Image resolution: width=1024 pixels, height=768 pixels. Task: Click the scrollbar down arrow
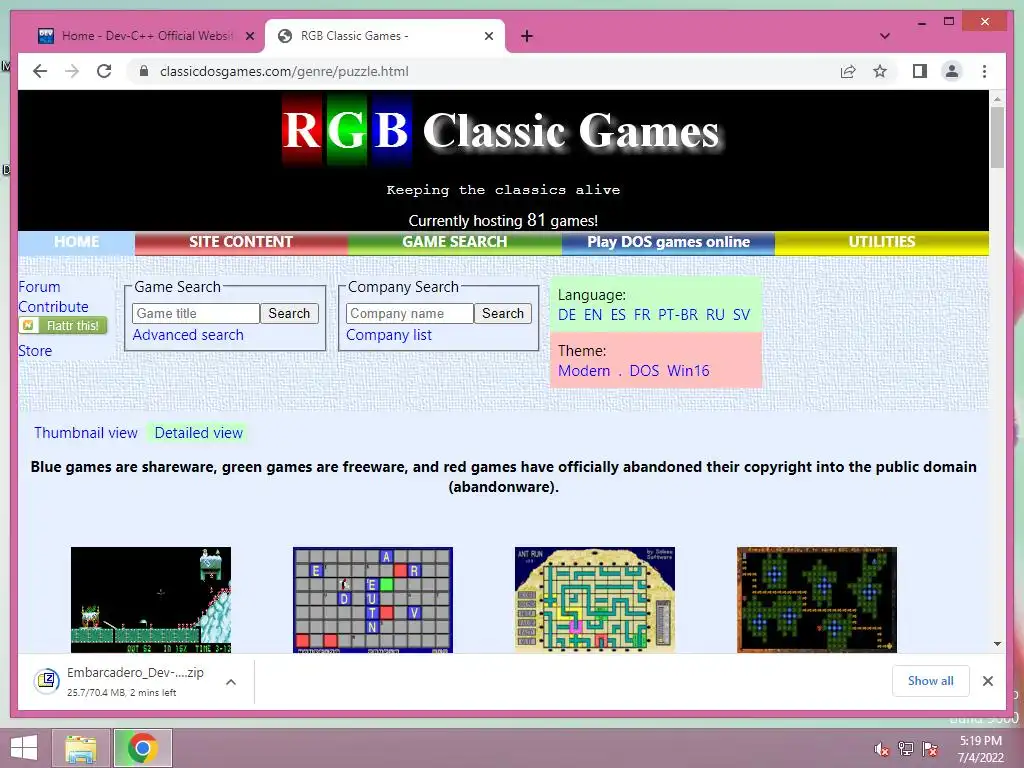pyautogui.click(x=997, y=644)
